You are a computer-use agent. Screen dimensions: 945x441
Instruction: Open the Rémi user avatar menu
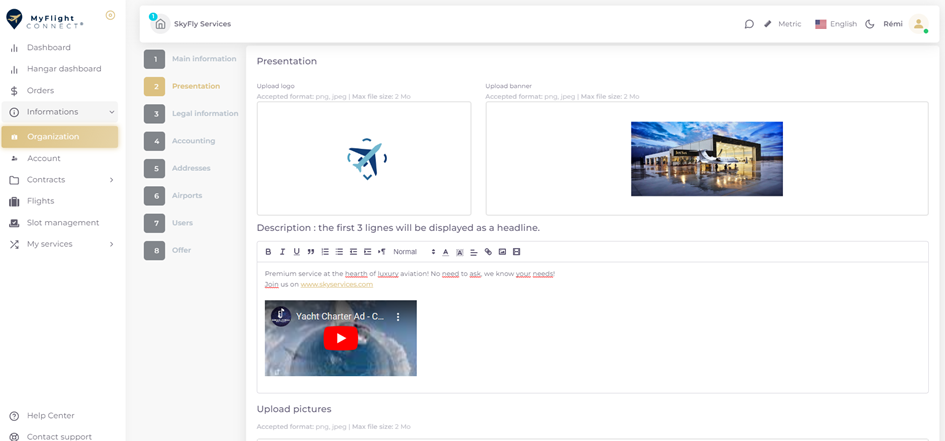coord(918,24)
